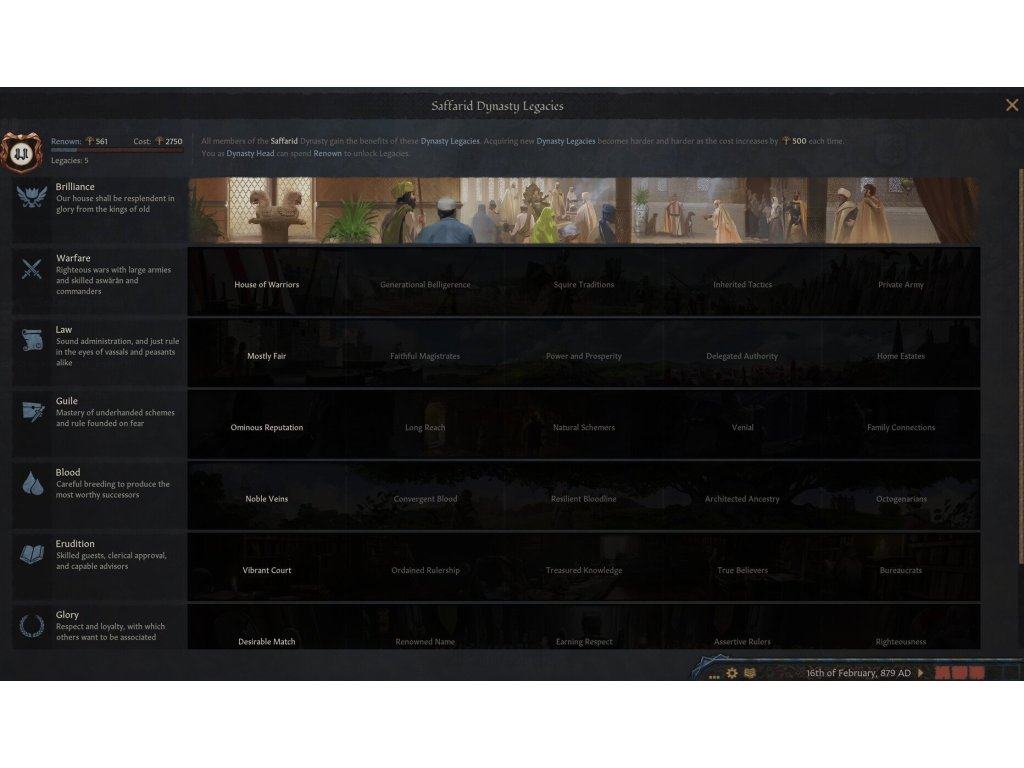Click the vertical scrollbar on the right edge
1024x768 pixels.
tap(1021, 366)
